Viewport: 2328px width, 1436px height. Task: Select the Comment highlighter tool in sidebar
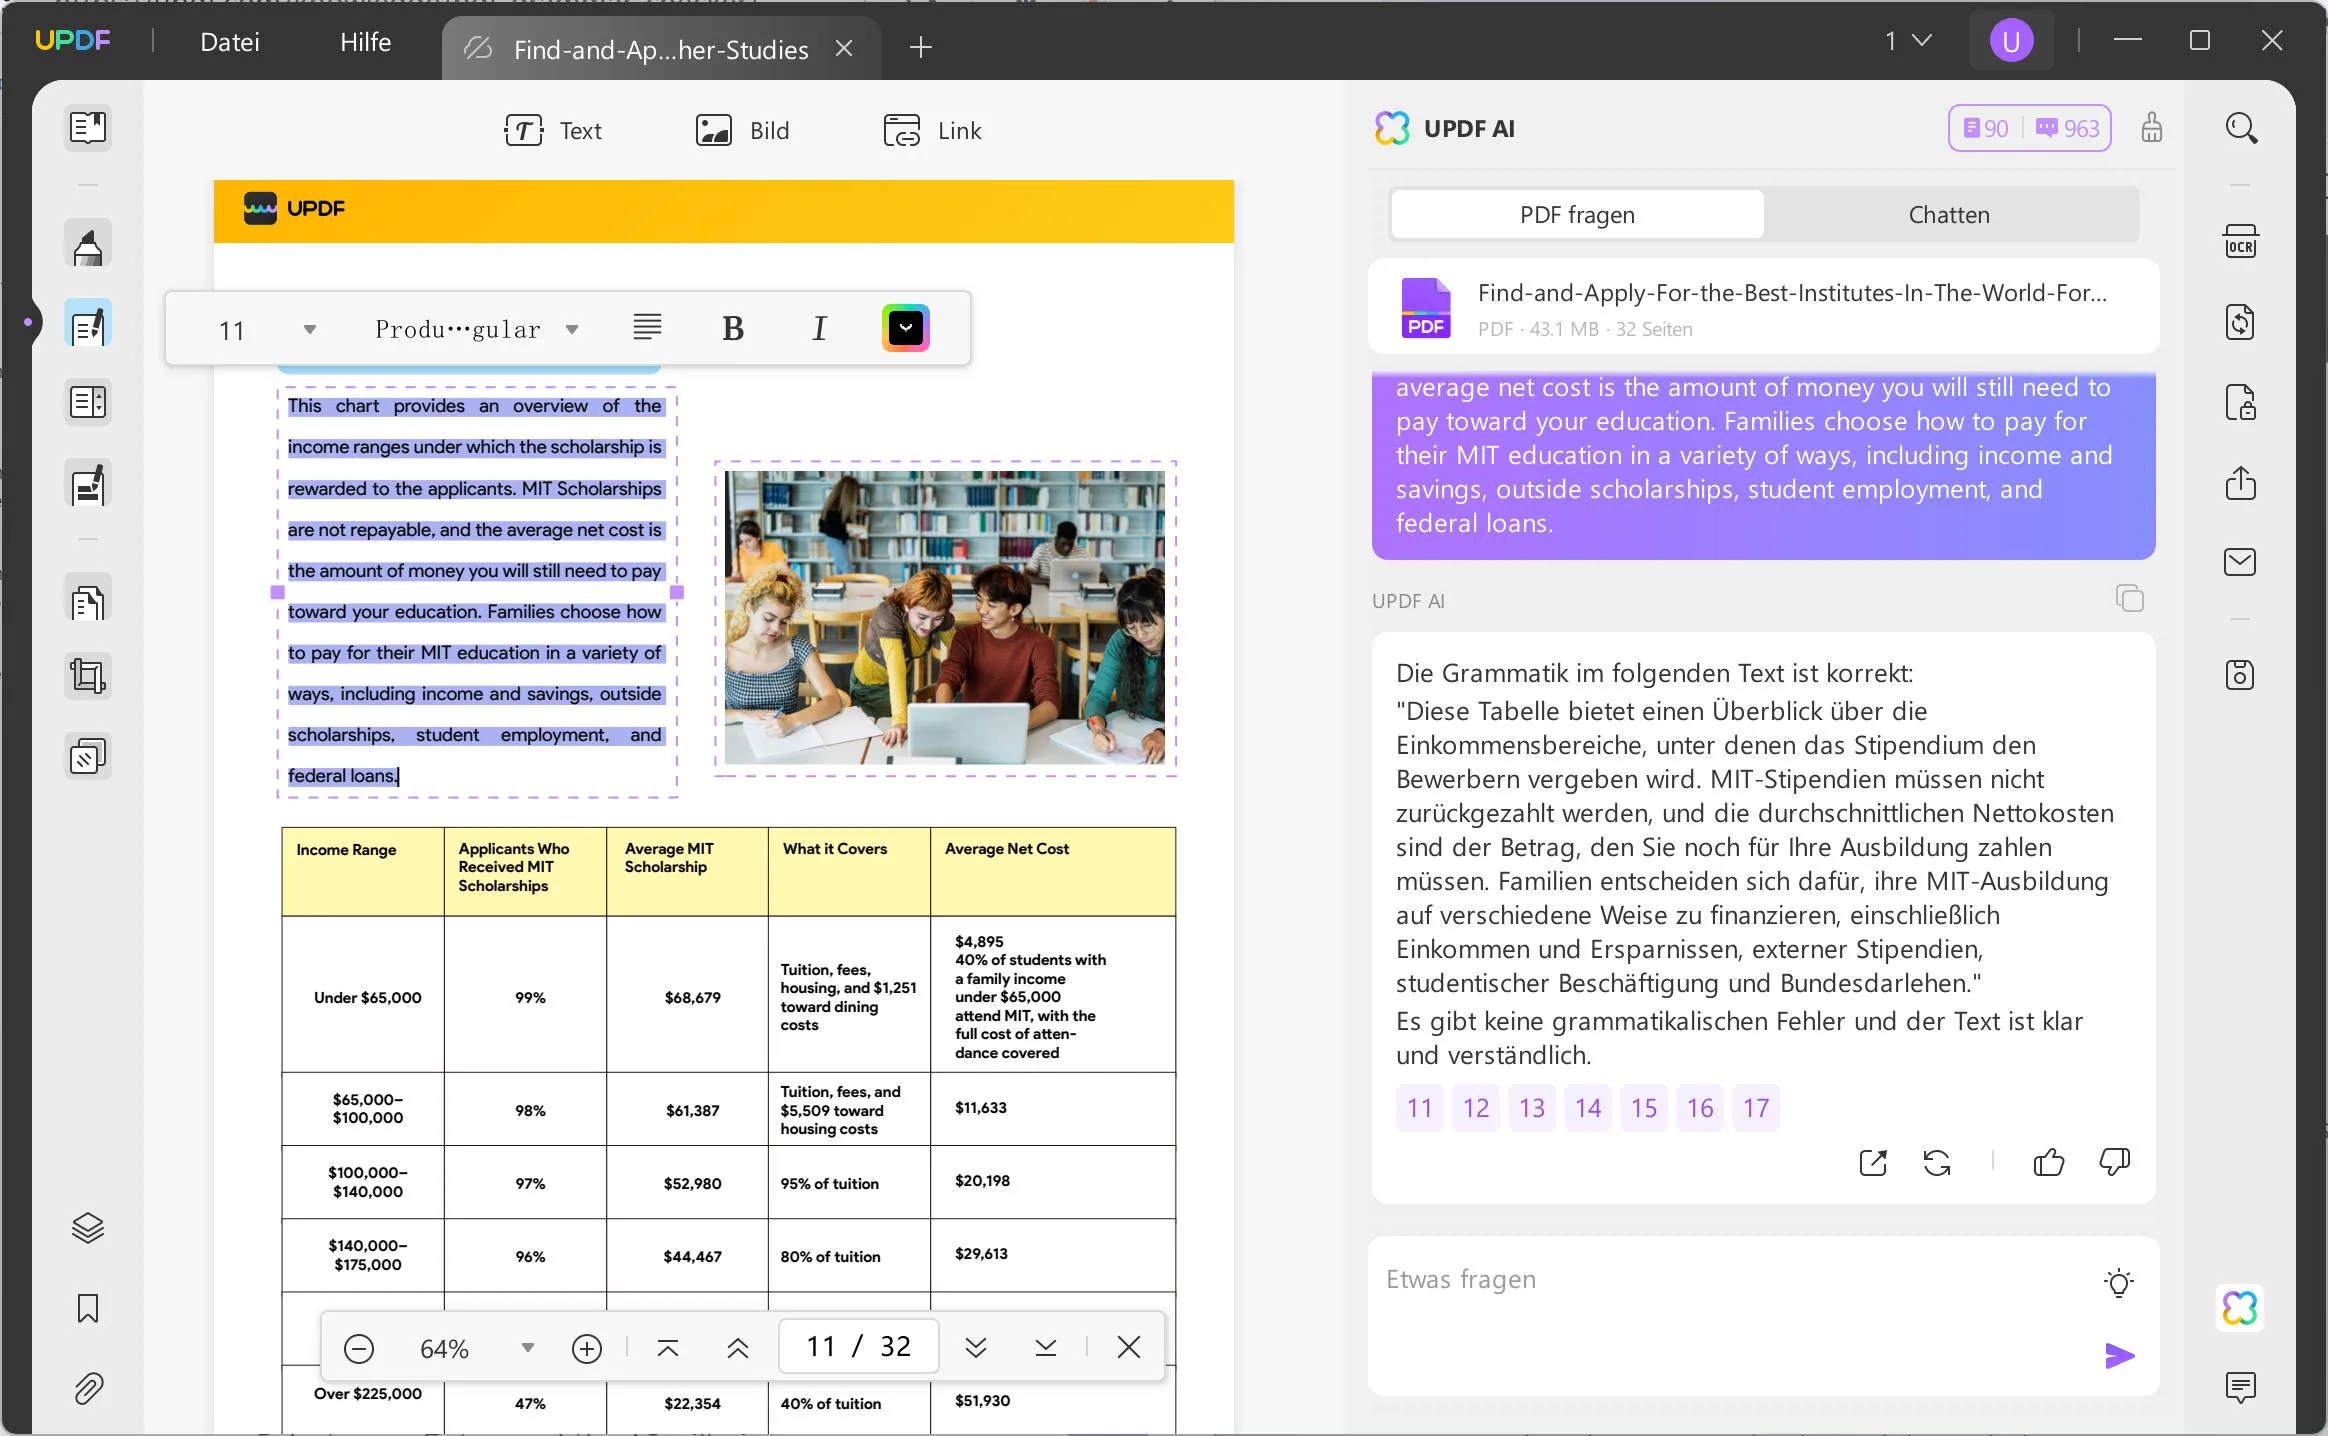click(x=88, y=245)
